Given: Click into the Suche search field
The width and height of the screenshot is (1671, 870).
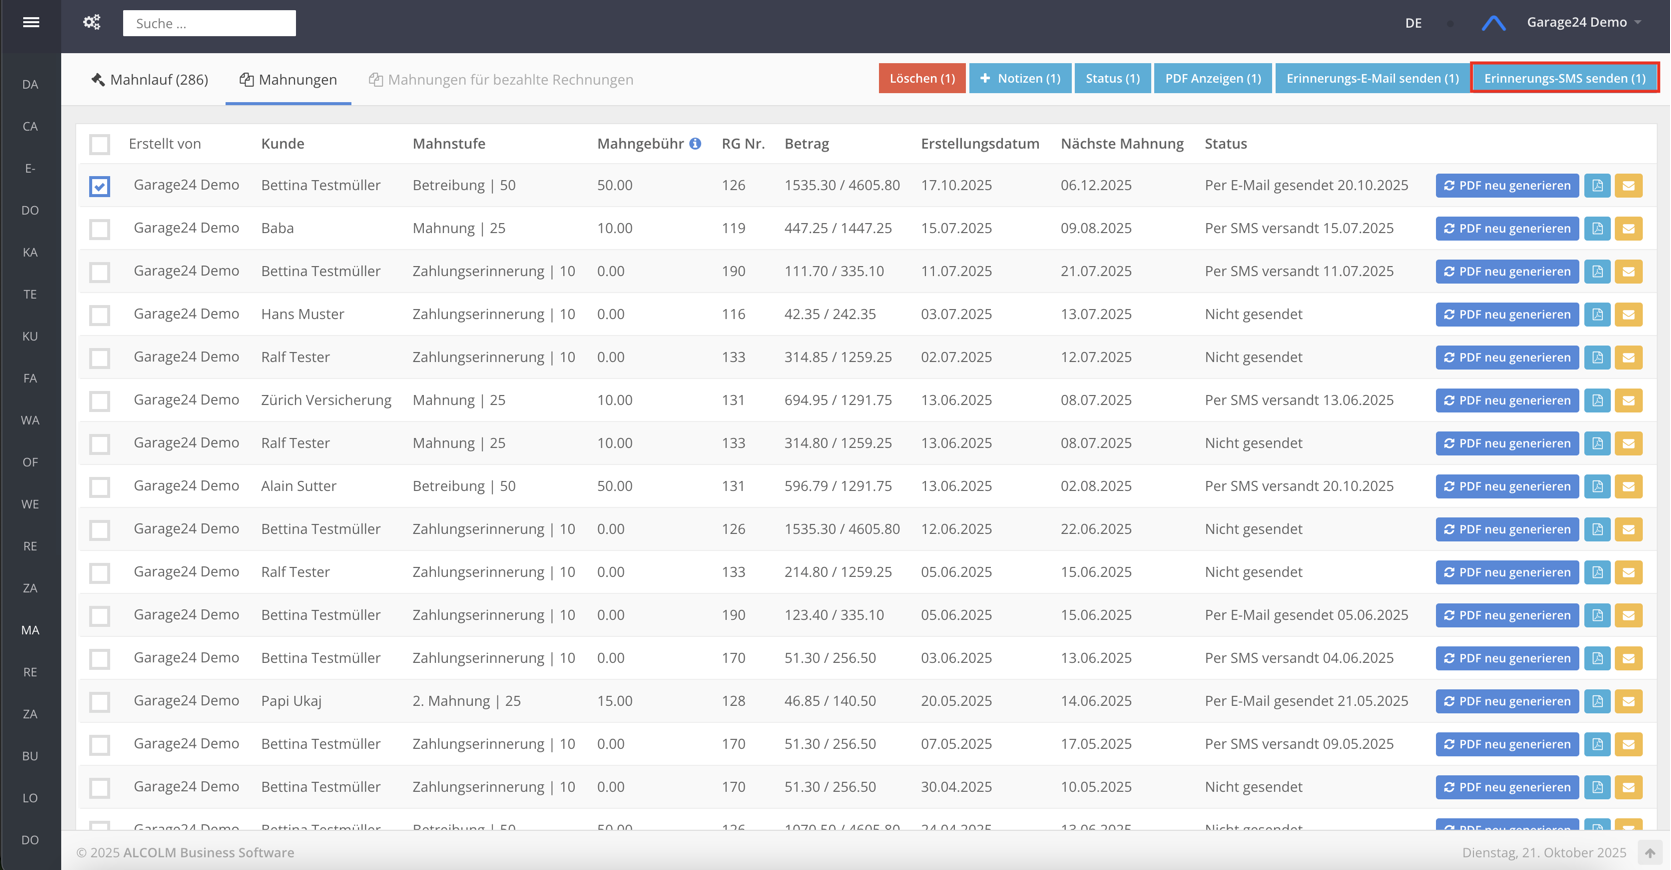Looking at the screenshot, I should (209, 23).
